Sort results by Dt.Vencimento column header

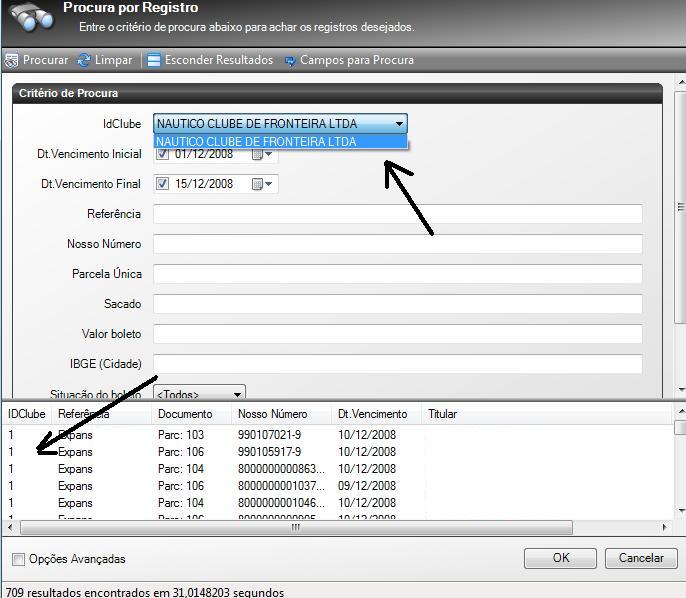click(372, 414)
